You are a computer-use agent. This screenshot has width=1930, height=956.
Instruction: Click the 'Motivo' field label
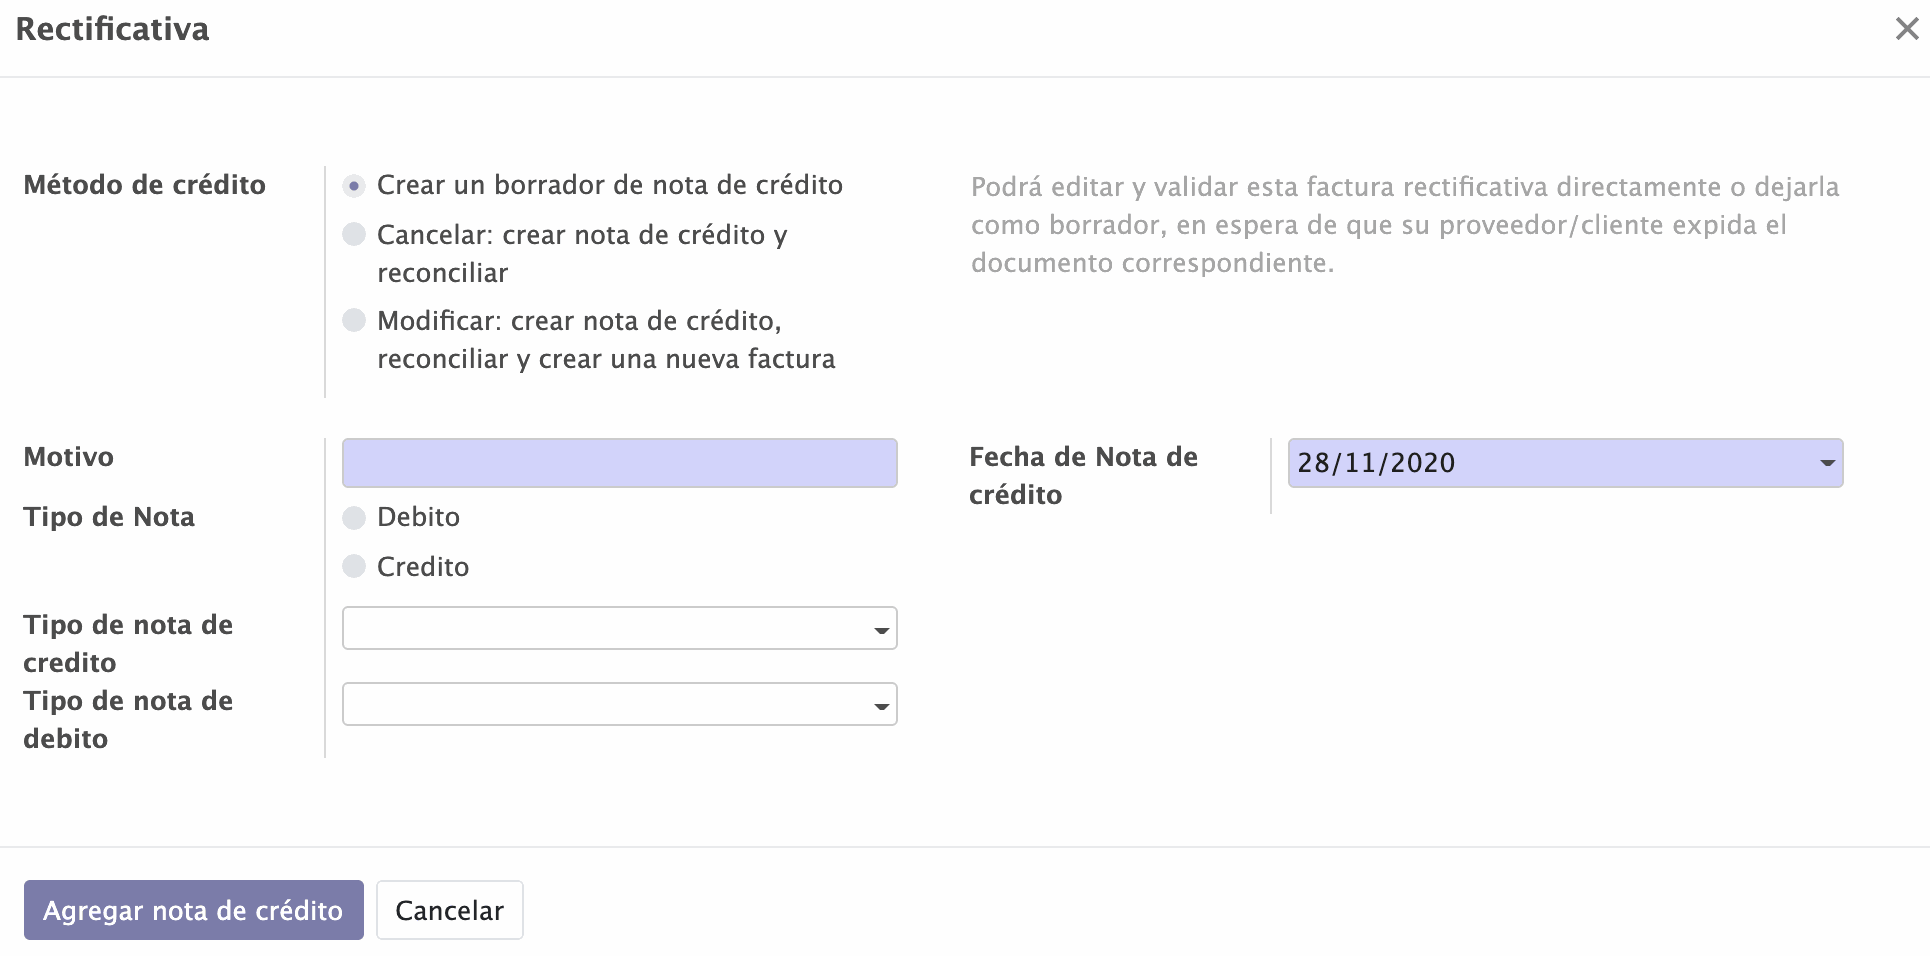point(68,457)
